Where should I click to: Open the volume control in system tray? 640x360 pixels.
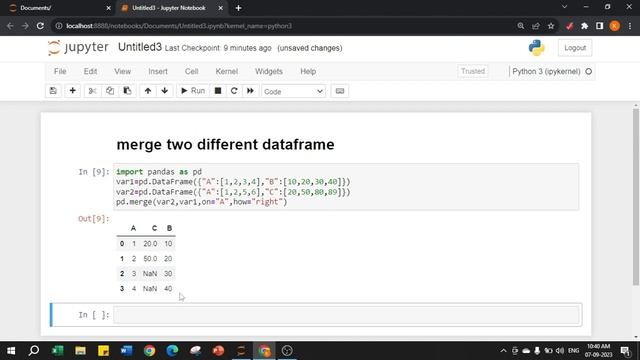[x=560, y=351]
